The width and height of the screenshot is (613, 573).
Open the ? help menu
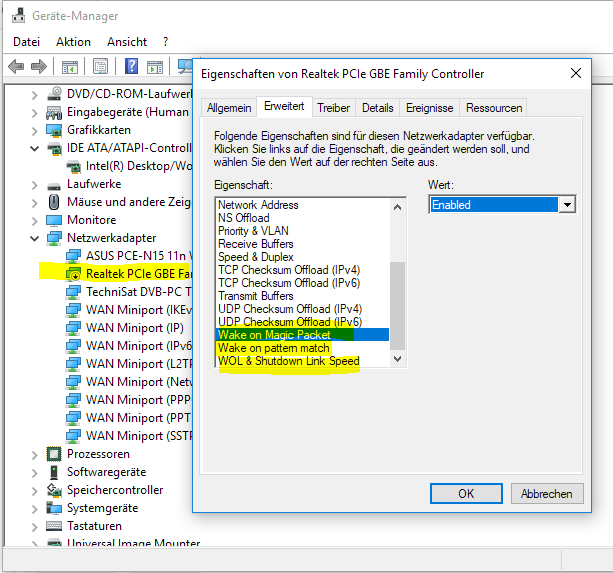click(x=166, y=42)
